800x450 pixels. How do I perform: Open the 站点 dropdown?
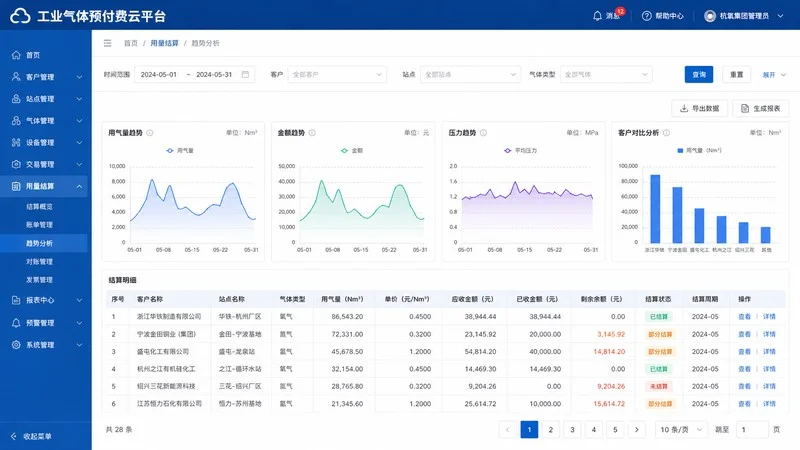[x=470, y=74]
